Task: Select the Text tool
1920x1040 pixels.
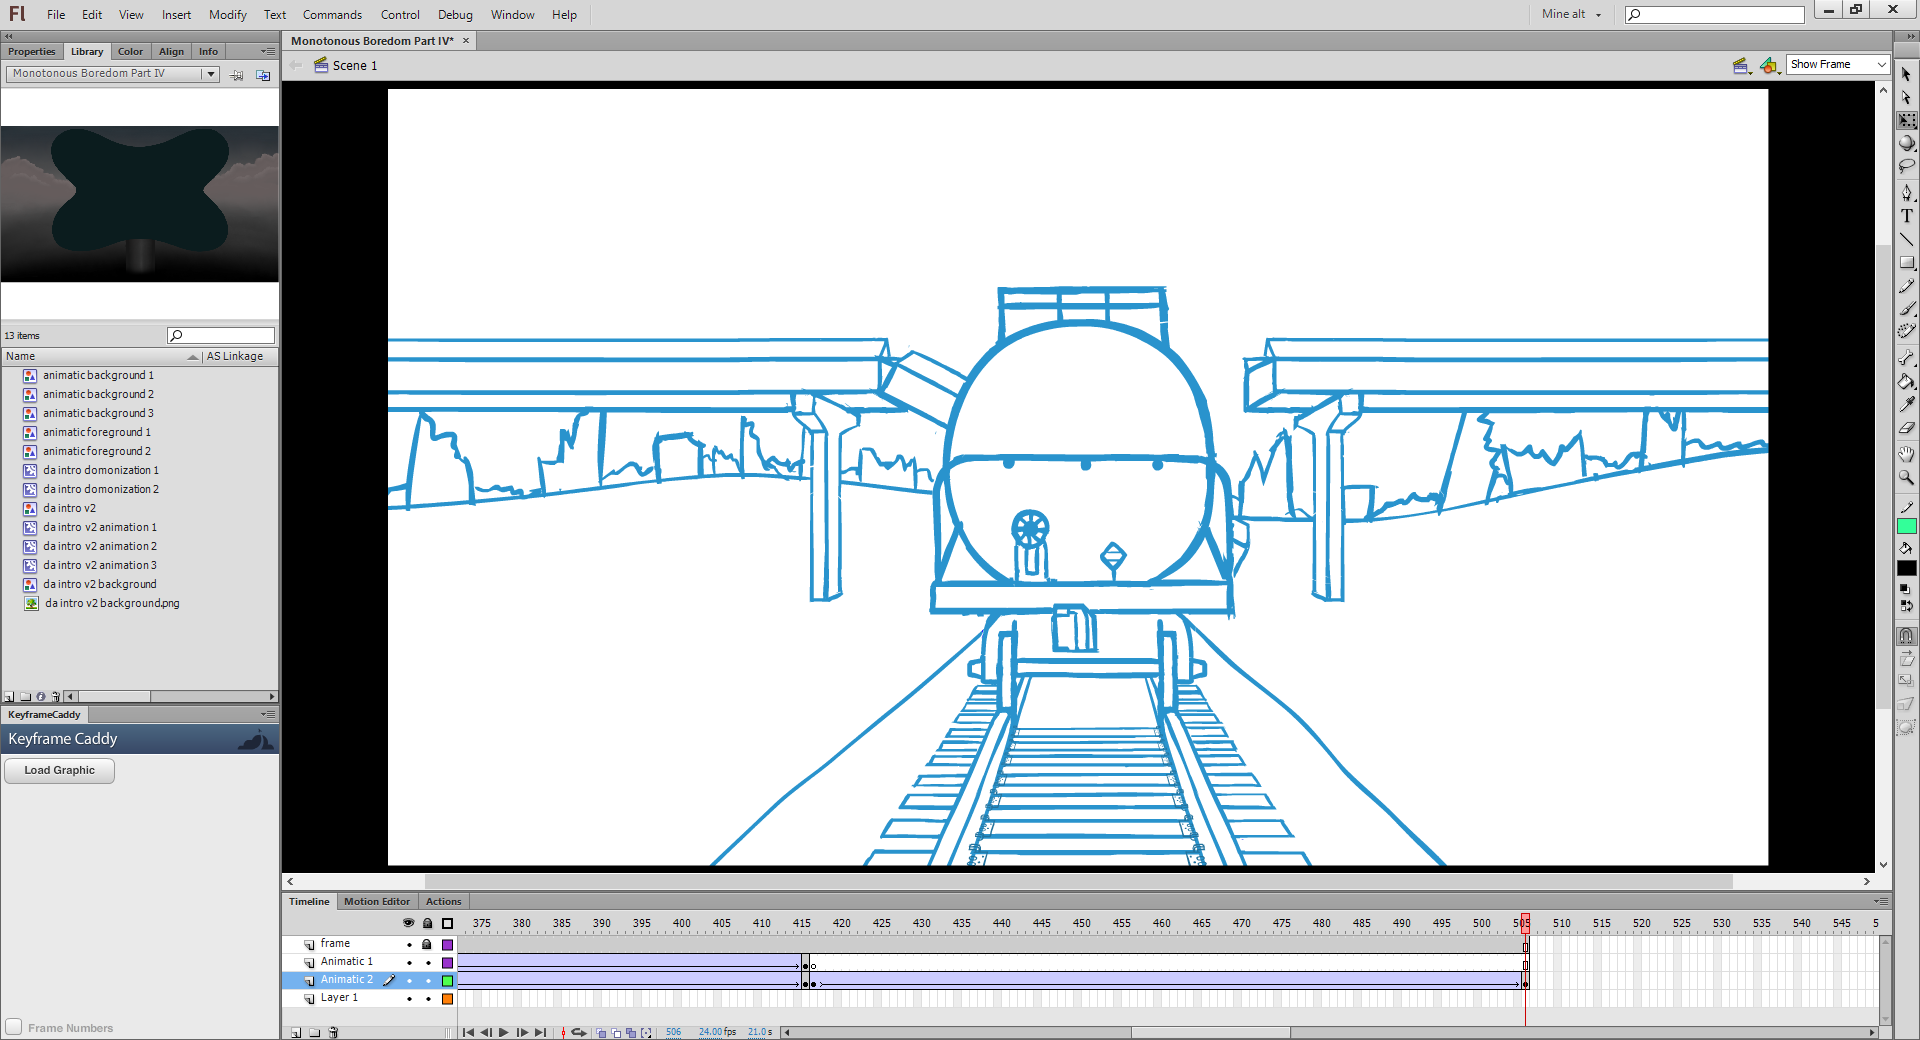Action: [1906, 216]
